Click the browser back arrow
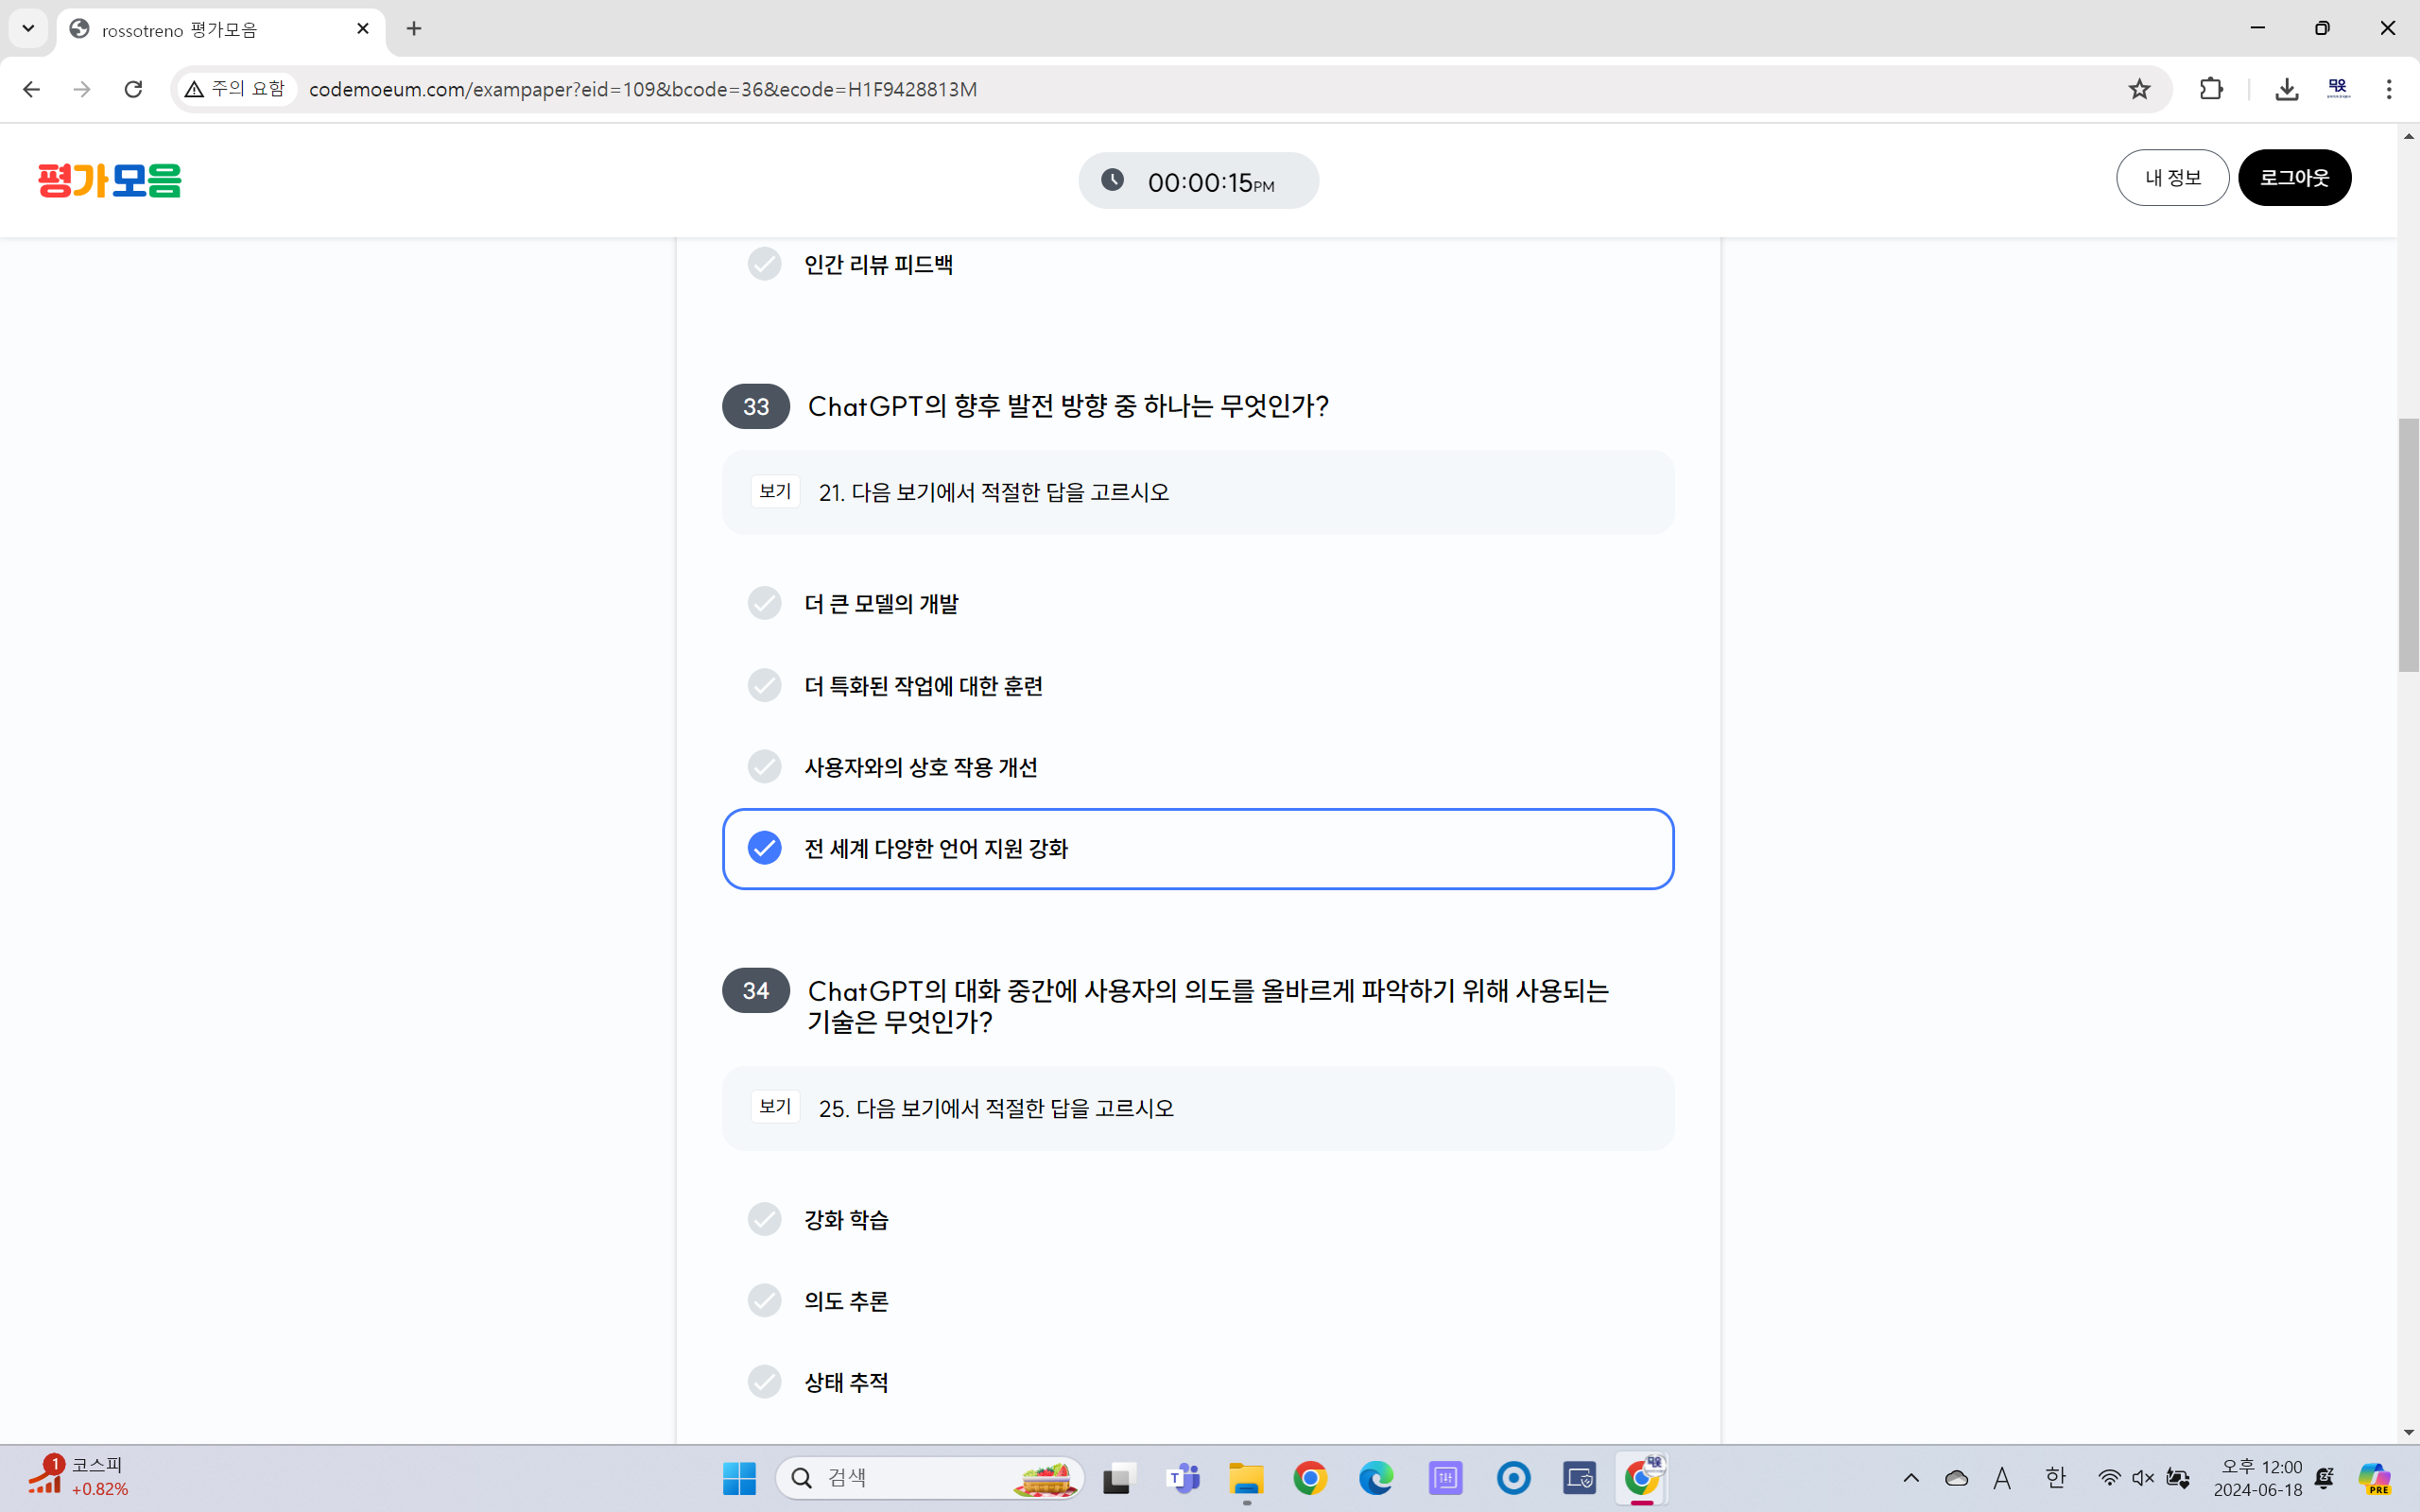The image size is (2420, 1512). [x=31, y=89]
